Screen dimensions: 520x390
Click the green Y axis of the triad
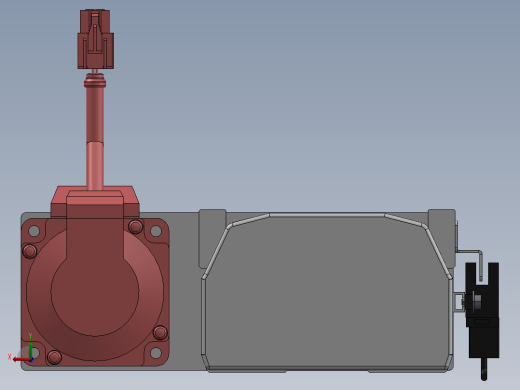coord(31,350)
